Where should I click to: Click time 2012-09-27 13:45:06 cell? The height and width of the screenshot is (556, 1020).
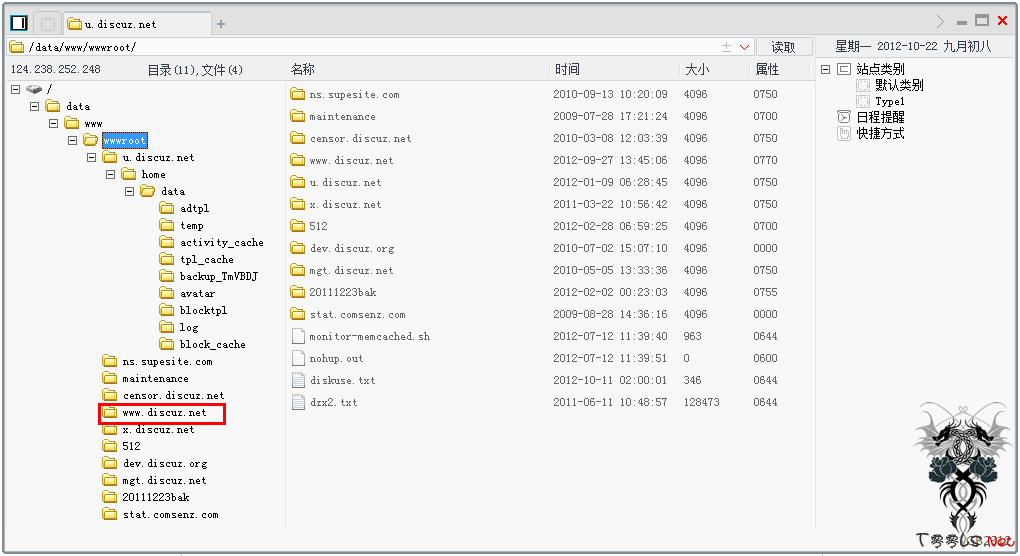610,160
